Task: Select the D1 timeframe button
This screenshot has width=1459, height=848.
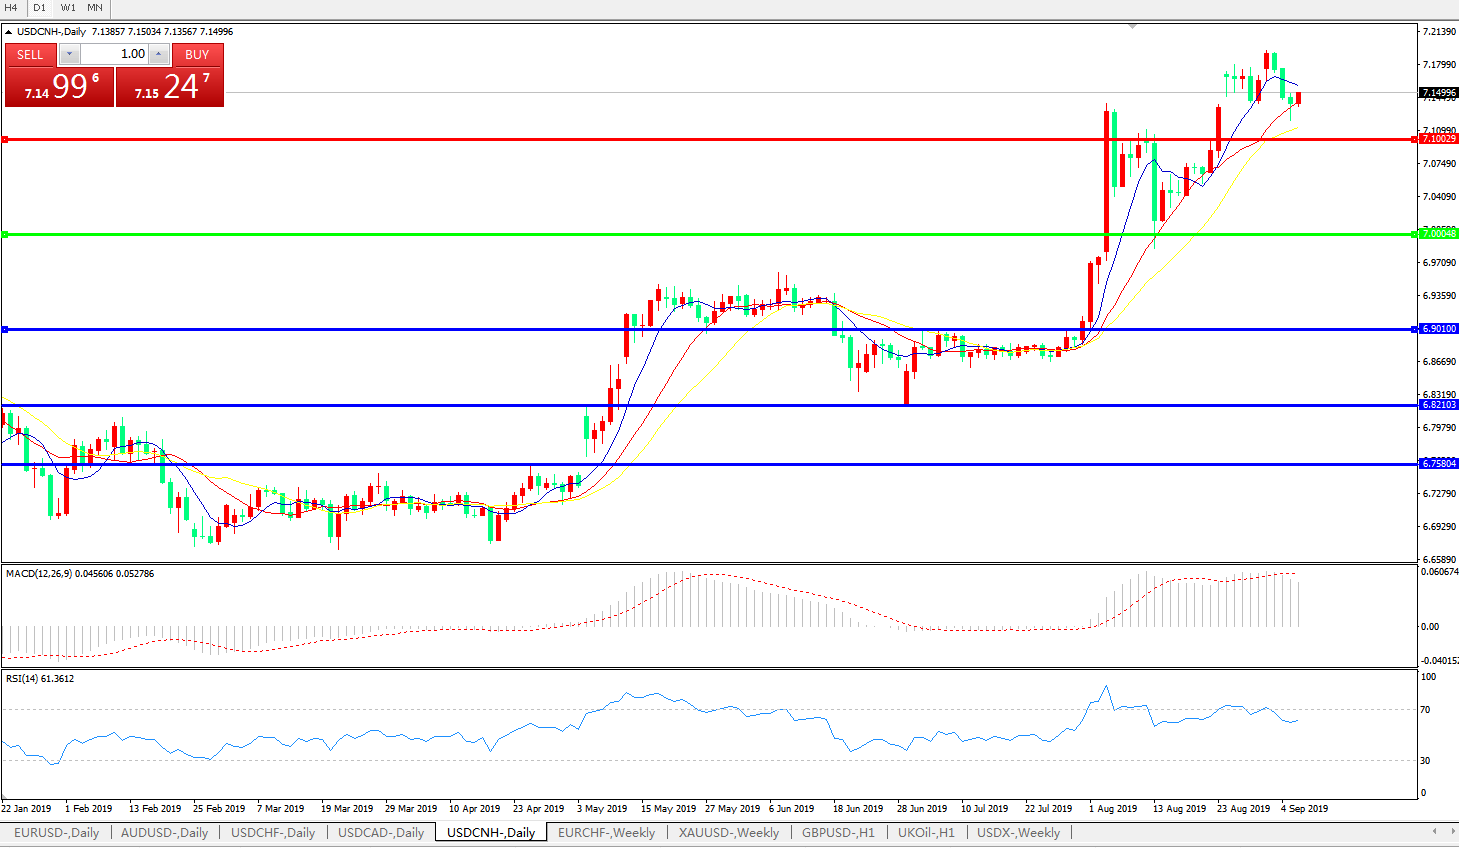Action: pyautogui.click(x=40, y=8)
